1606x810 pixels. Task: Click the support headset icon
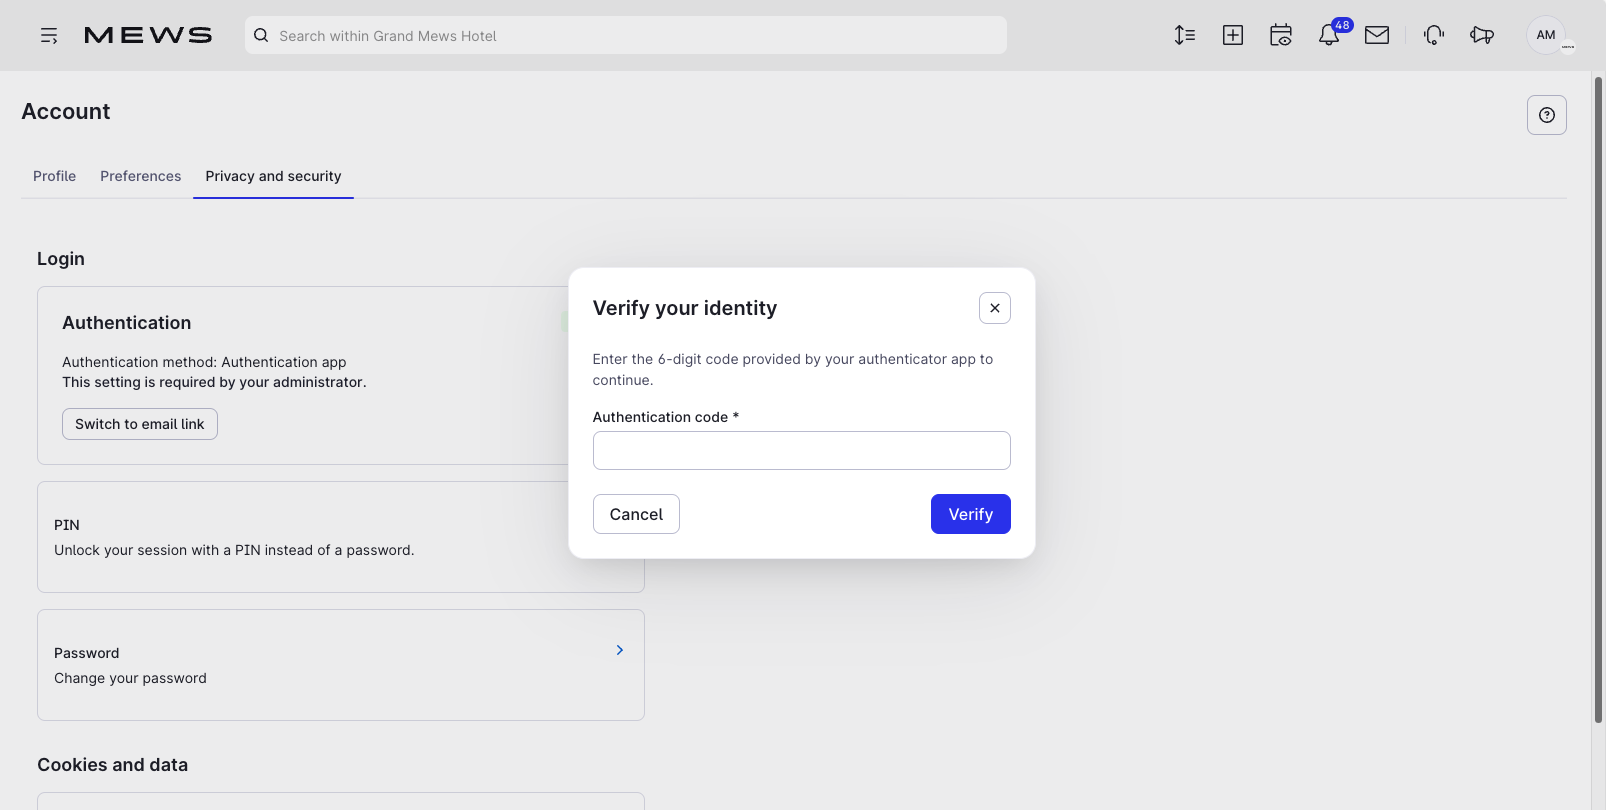1434,36
